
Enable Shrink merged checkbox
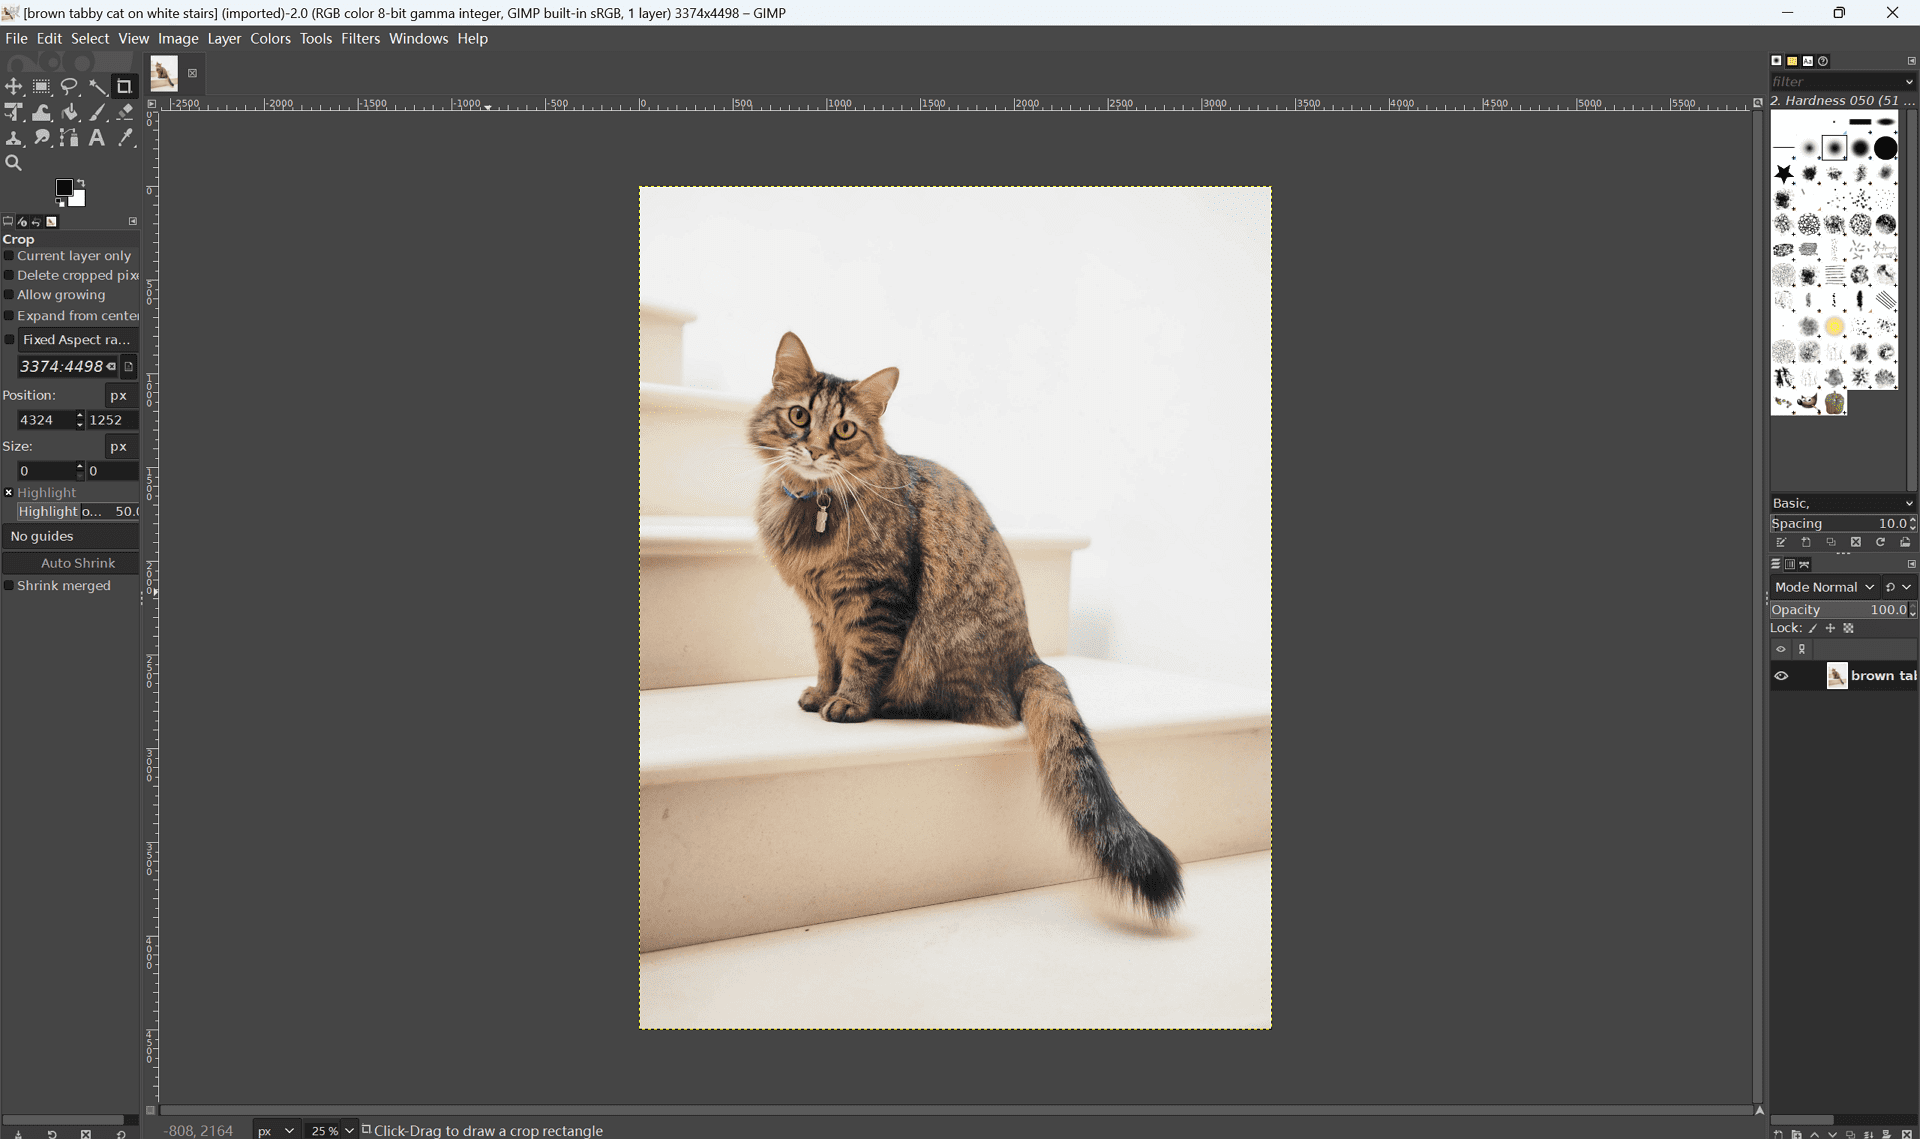click(9, 586)
